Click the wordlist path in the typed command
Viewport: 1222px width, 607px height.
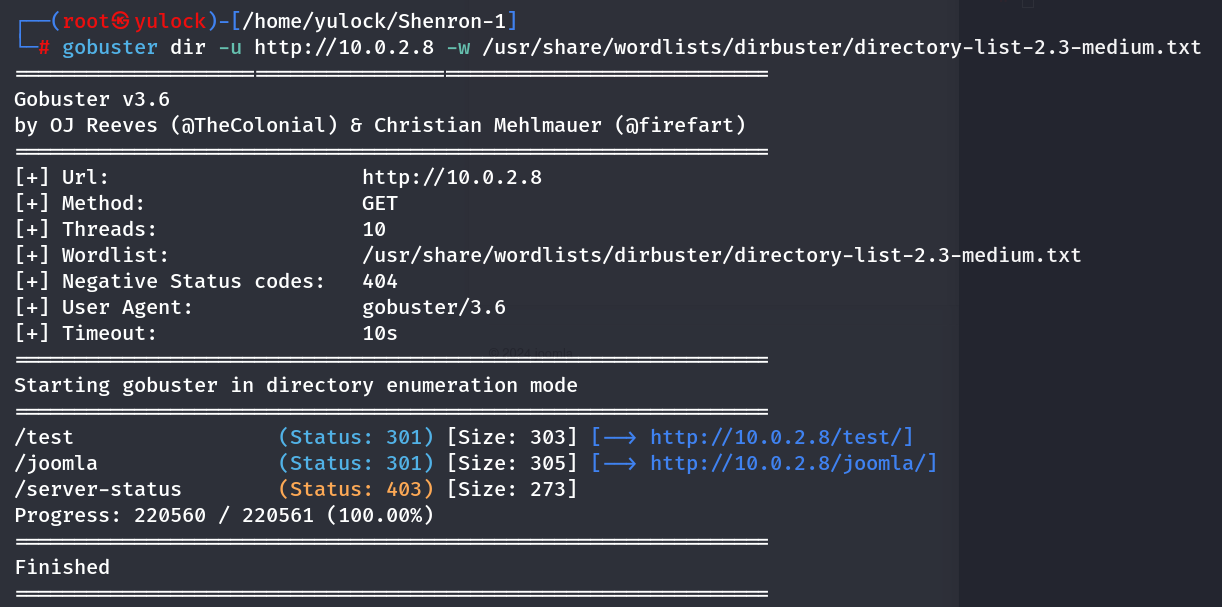pos(841,47)
